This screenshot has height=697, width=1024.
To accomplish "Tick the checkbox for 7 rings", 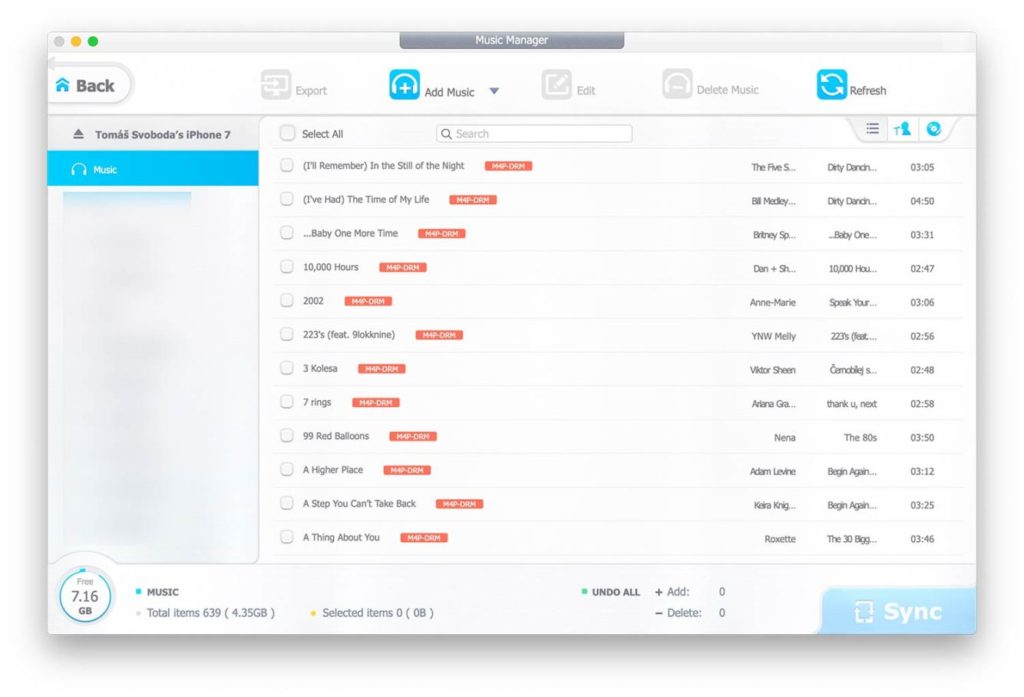I will (287, 402).
